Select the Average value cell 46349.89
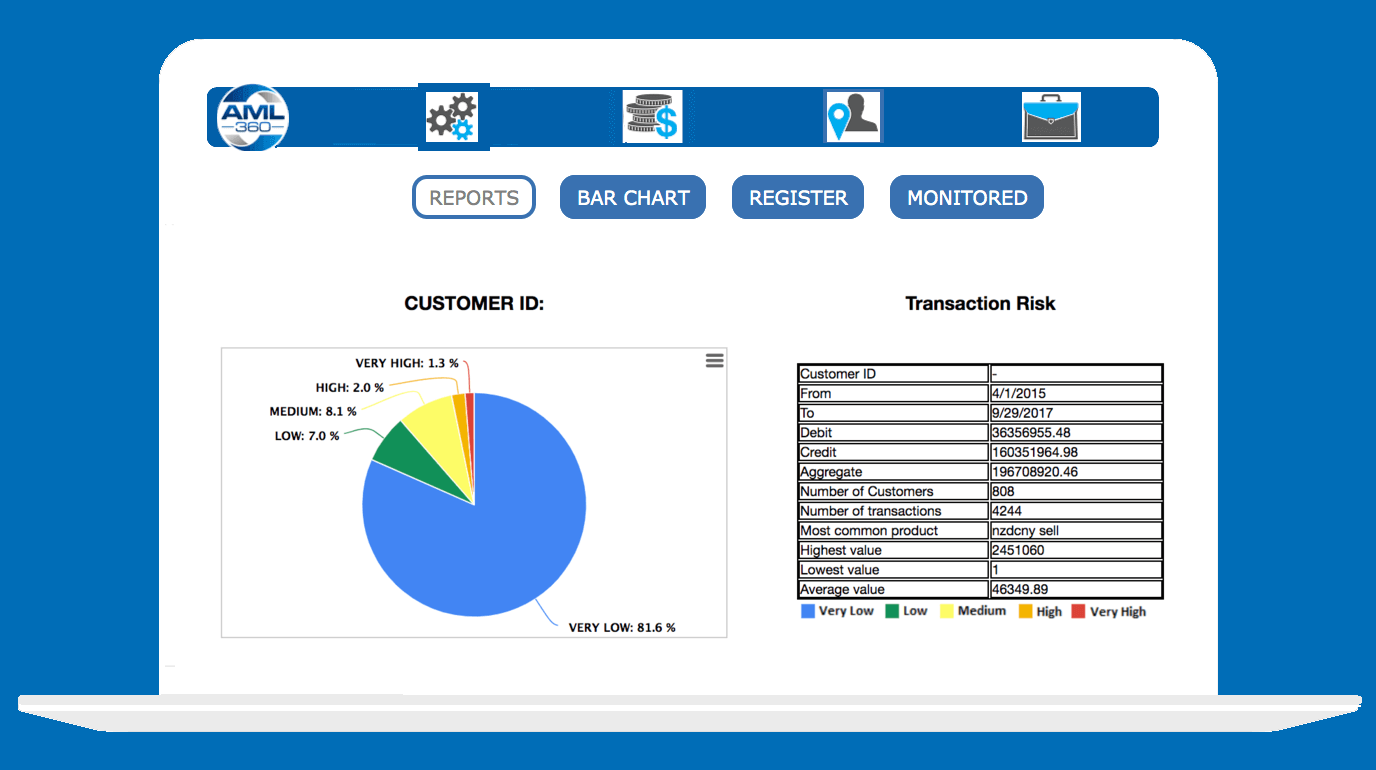1376x770 pixels. 1076,589
